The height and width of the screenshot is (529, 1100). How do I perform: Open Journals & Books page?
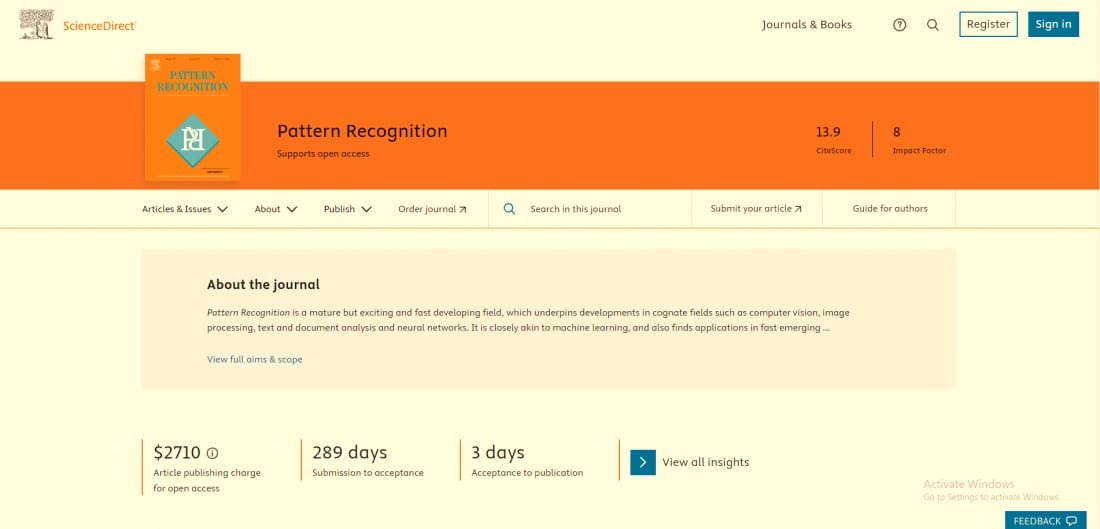[x=807, y=25]
